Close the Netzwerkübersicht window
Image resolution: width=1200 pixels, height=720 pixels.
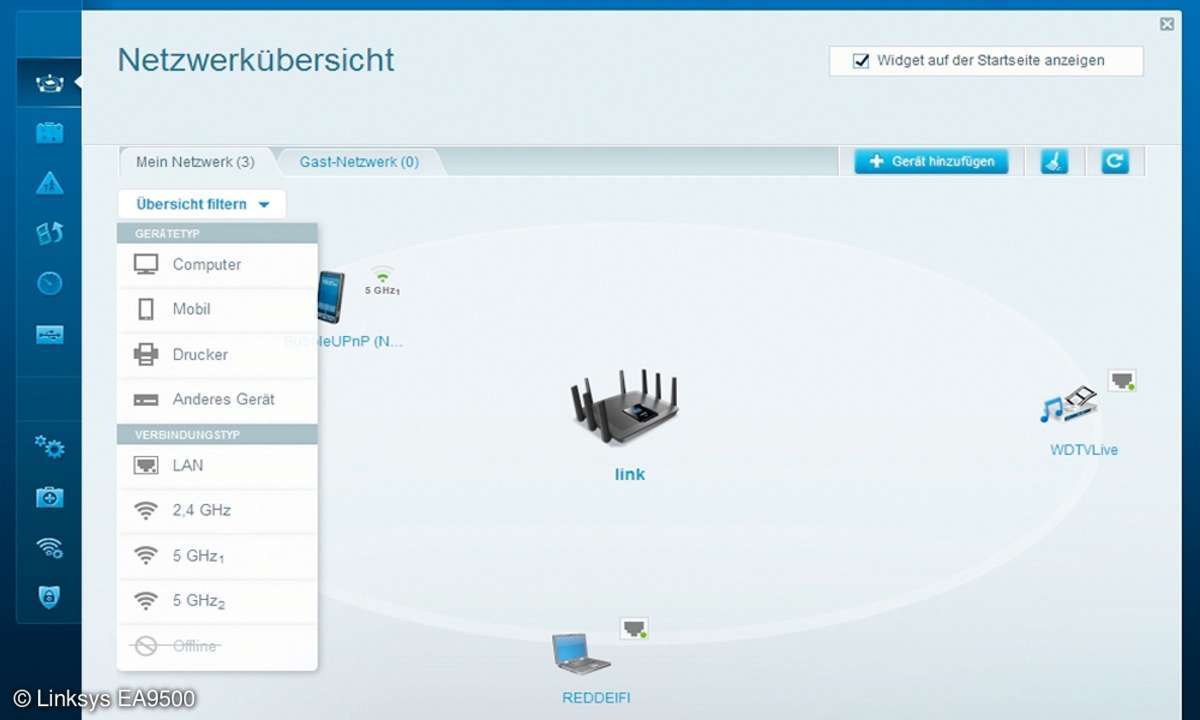(1167, 24)
